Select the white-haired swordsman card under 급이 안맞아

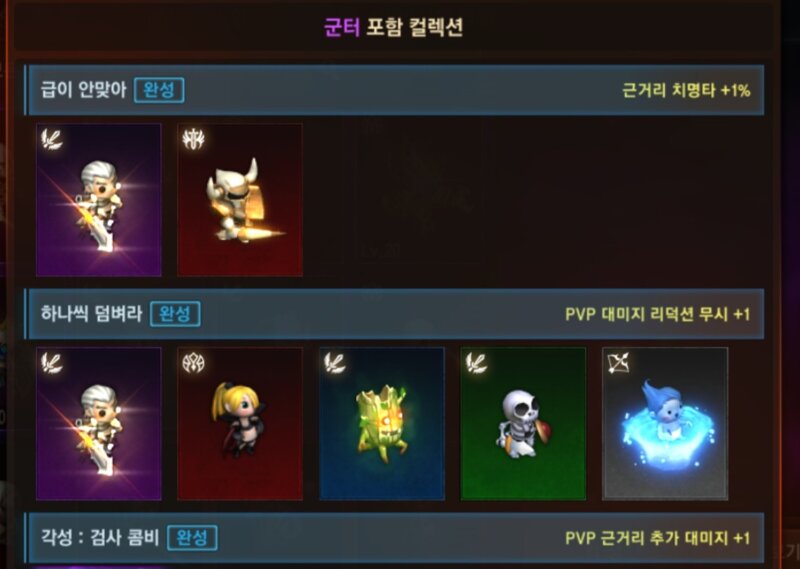point(99,200)
